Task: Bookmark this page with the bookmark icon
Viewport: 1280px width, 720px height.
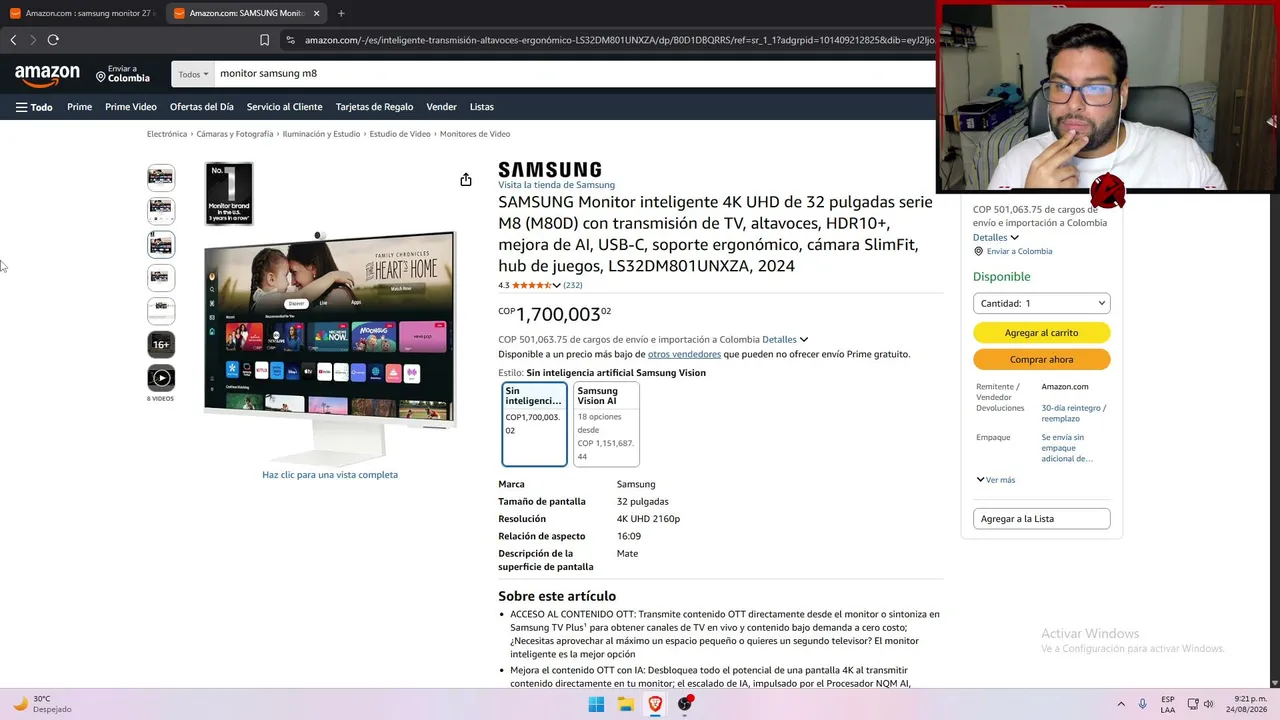Action: point(264,40)
